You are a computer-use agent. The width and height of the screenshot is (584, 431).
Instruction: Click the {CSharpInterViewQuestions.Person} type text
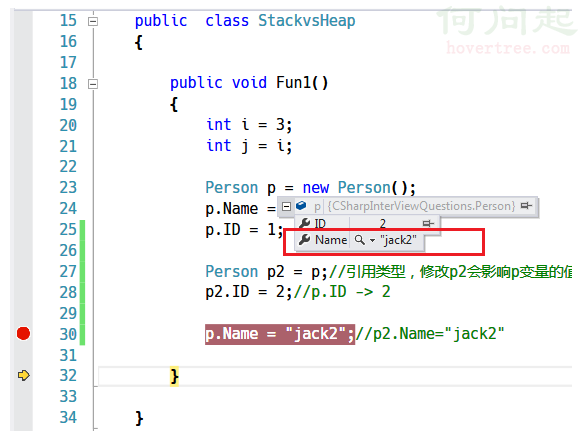(421, 206)
